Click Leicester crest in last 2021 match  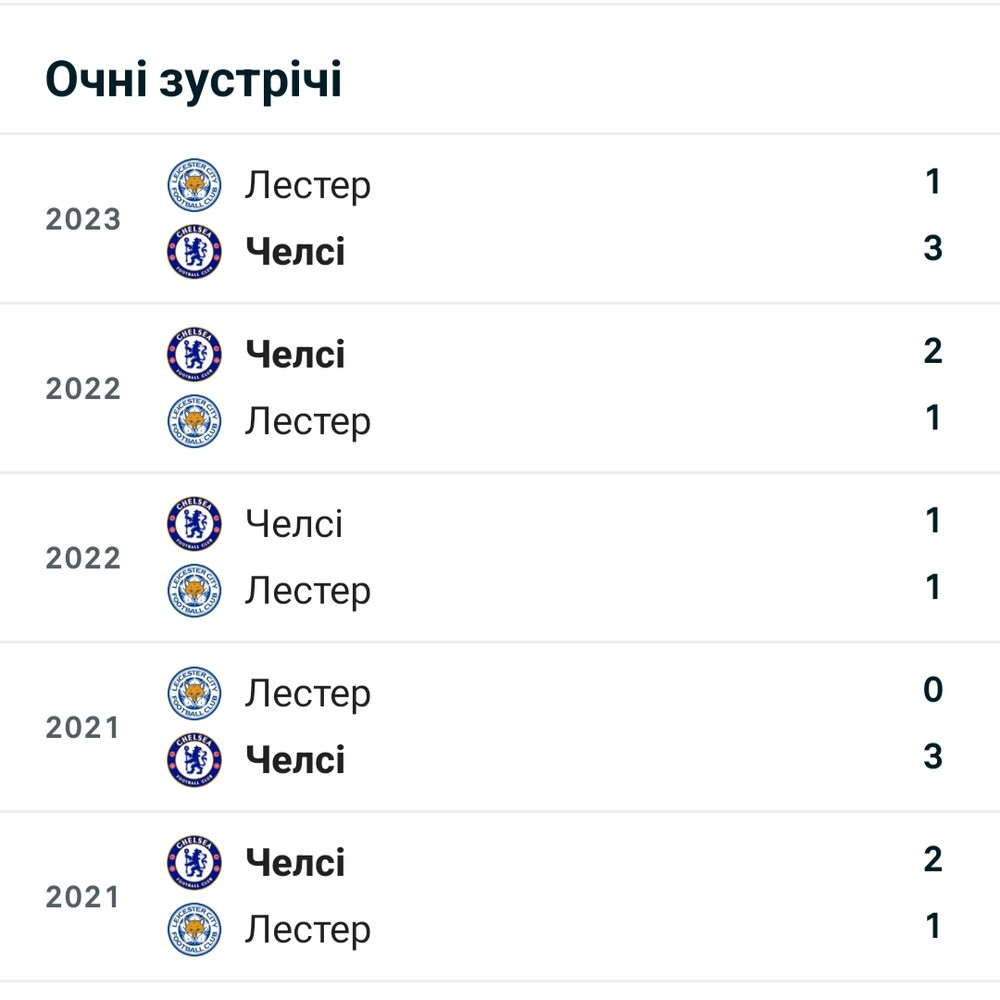tap(195, 929)
